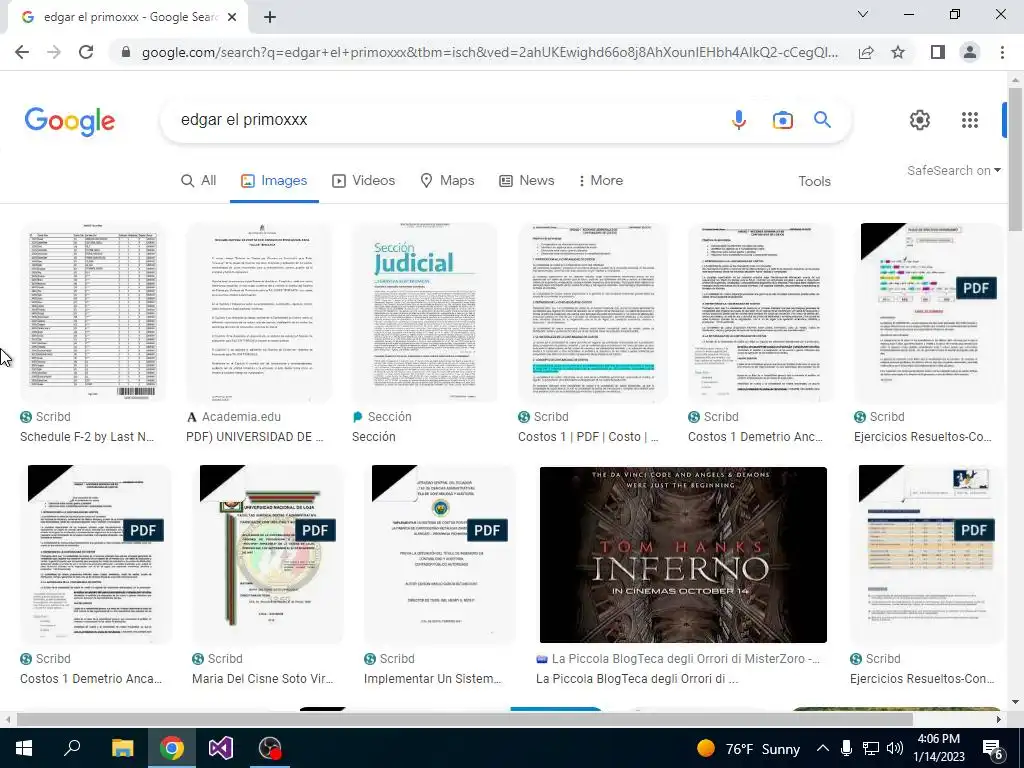
Task: Click Maria Del Cisne Soto Vir... title
Action: coord(263,679)
